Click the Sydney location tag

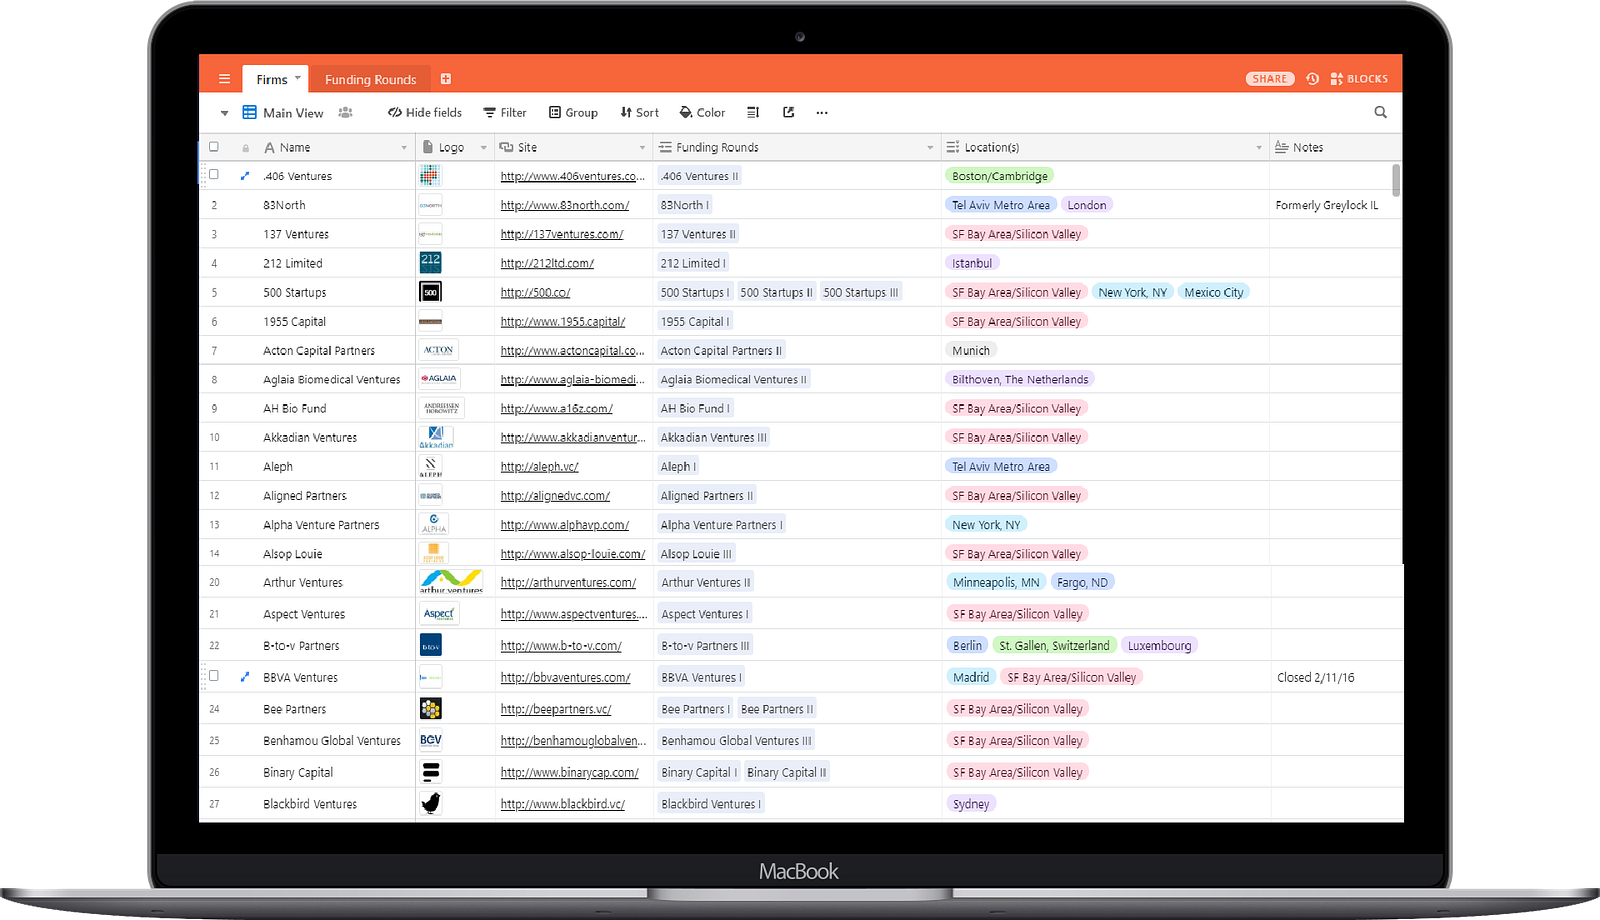tap(971, 805)
